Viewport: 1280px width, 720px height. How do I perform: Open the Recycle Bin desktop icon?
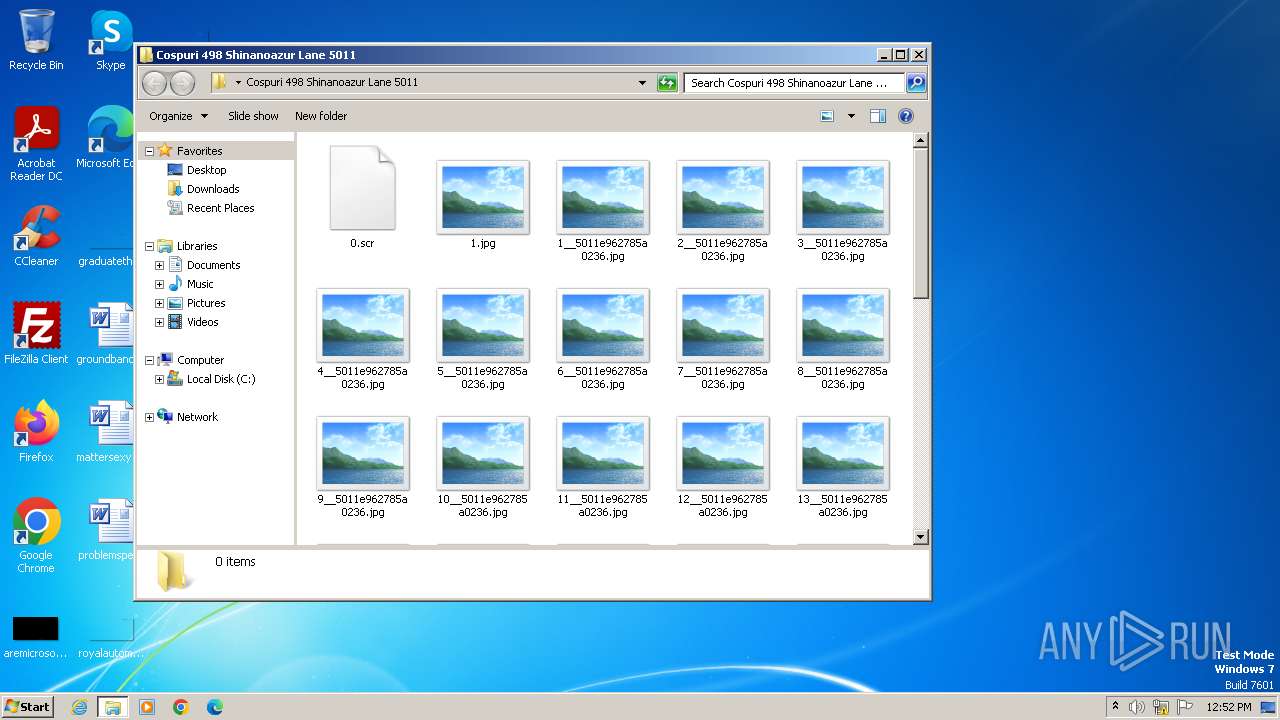click(x=36, y=40)
